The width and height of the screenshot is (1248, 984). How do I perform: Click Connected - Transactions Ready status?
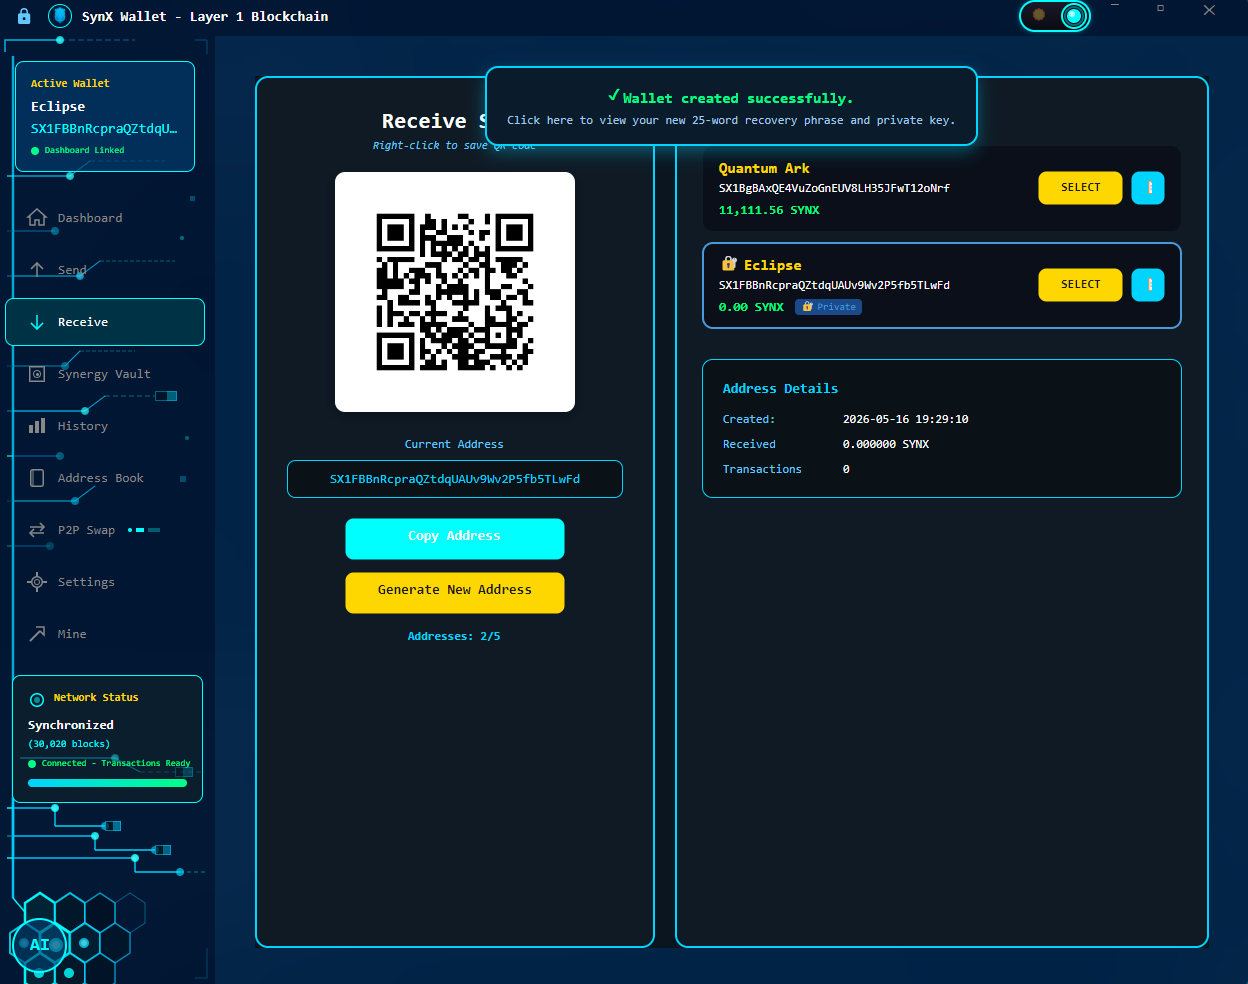click(115, 763)
